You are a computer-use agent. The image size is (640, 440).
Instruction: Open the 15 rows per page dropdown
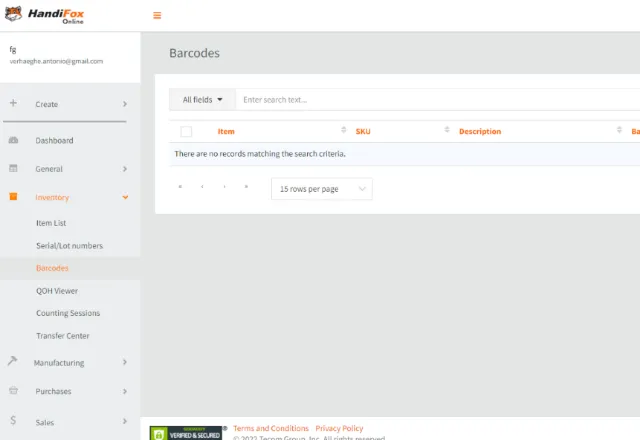322,189
